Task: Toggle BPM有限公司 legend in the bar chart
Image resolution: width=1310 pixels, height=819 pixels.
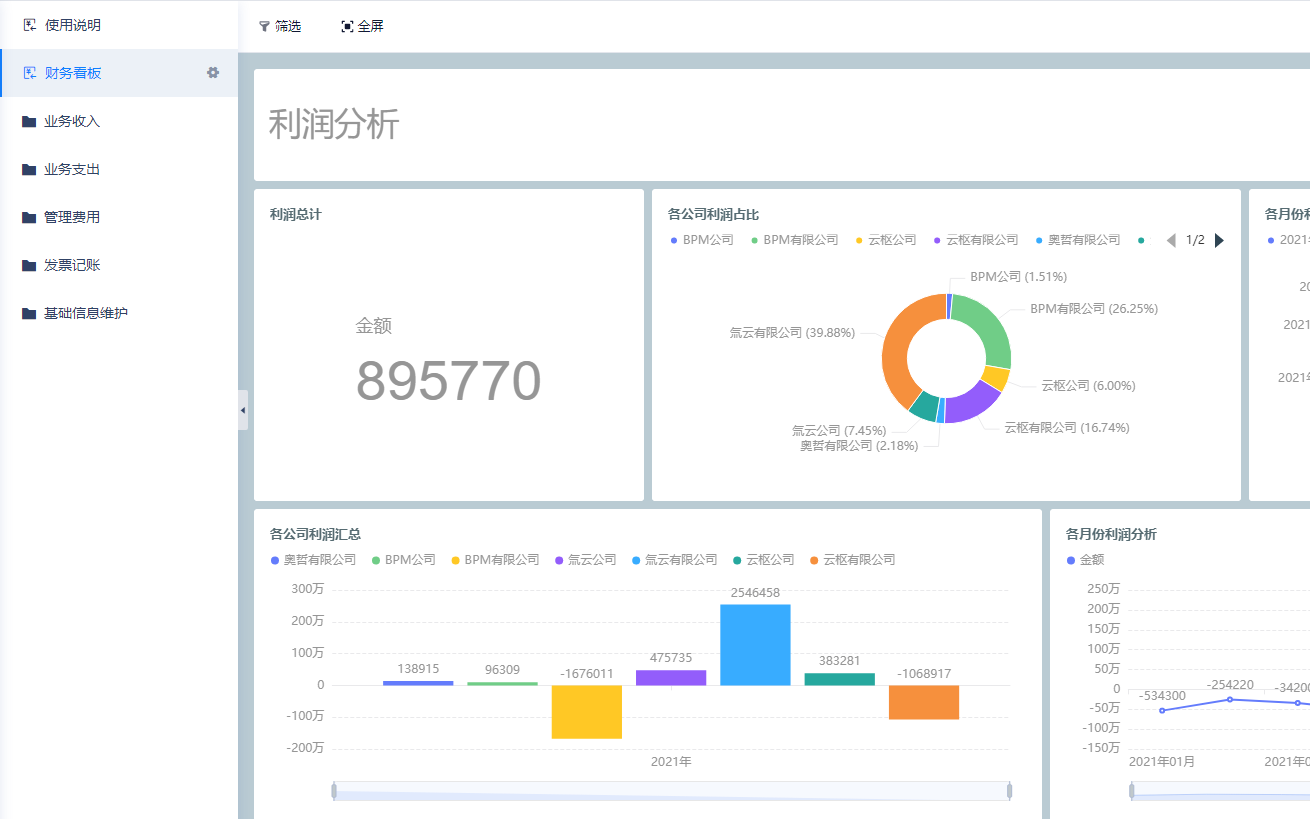Action: coord(495,560)
